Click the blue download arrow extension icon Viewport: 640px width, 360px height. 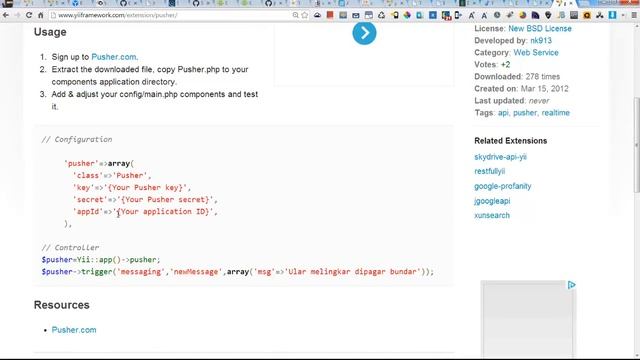click(612, 16)
